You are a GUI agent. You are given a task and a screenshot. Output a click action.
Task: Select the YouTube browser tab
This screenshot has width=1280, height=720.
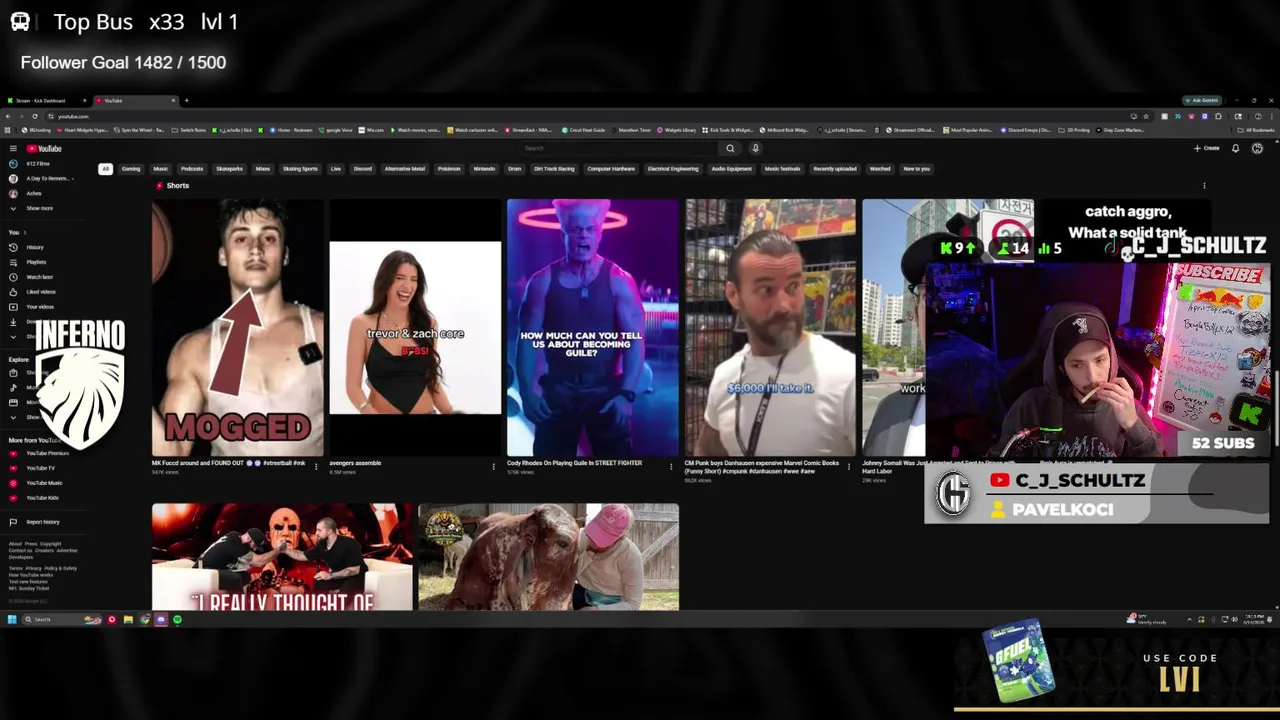[136, 100]
